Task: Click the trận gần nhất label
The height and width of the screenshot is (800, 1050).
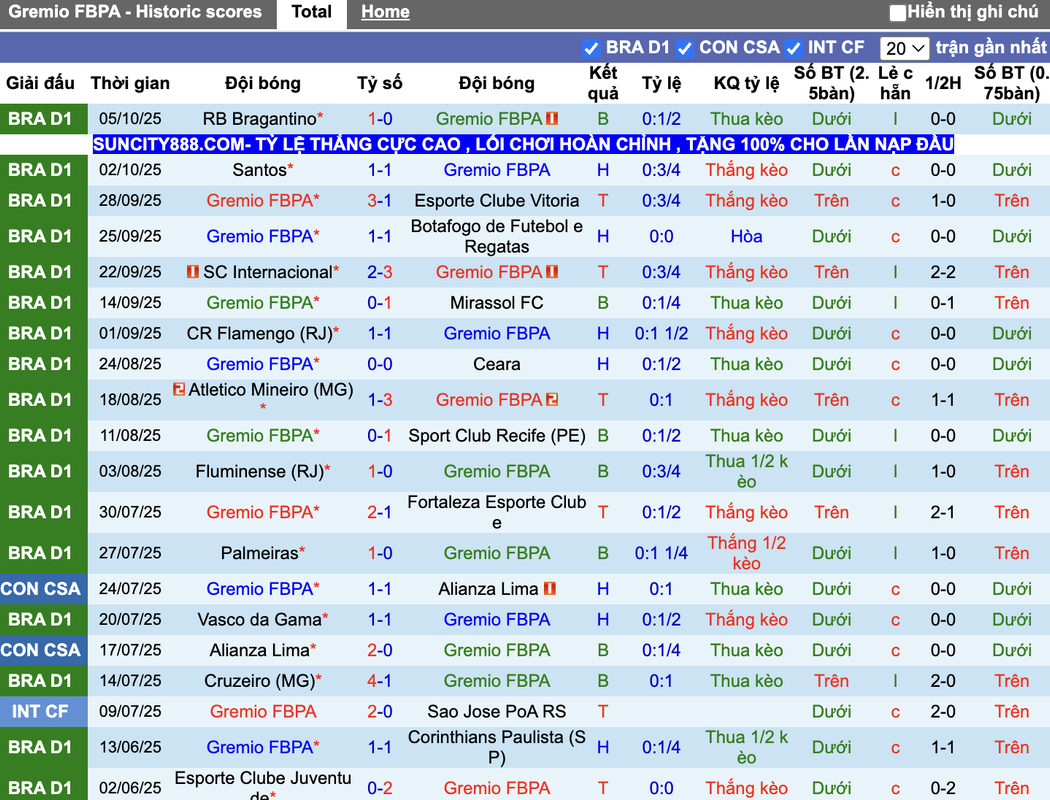Action: [x=990, y=47]
